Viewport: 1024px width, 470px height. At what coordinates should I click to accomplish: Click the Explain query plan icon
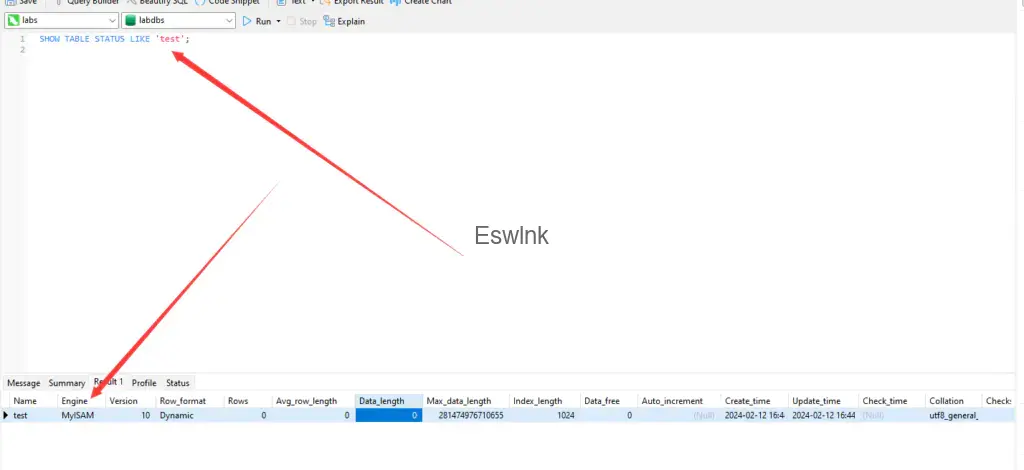pos(328,21)
